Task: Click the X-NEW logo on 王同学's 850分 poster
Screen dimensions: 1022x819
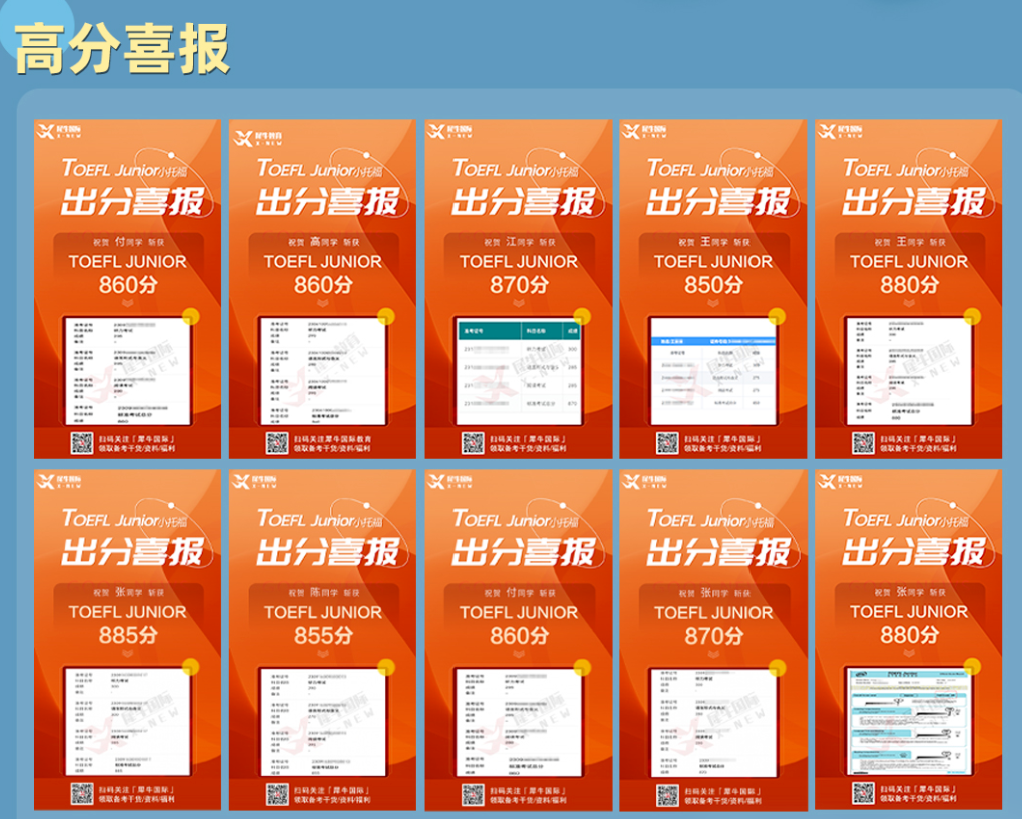Action: pyautogui.click(x=644, y=132)
